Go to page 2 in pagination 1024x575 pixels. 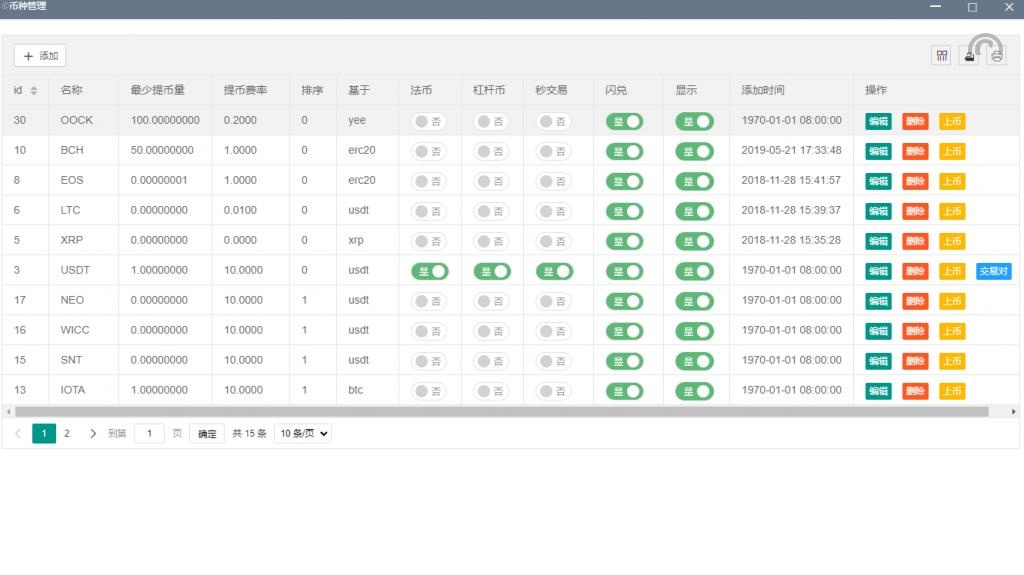point(67,434)
